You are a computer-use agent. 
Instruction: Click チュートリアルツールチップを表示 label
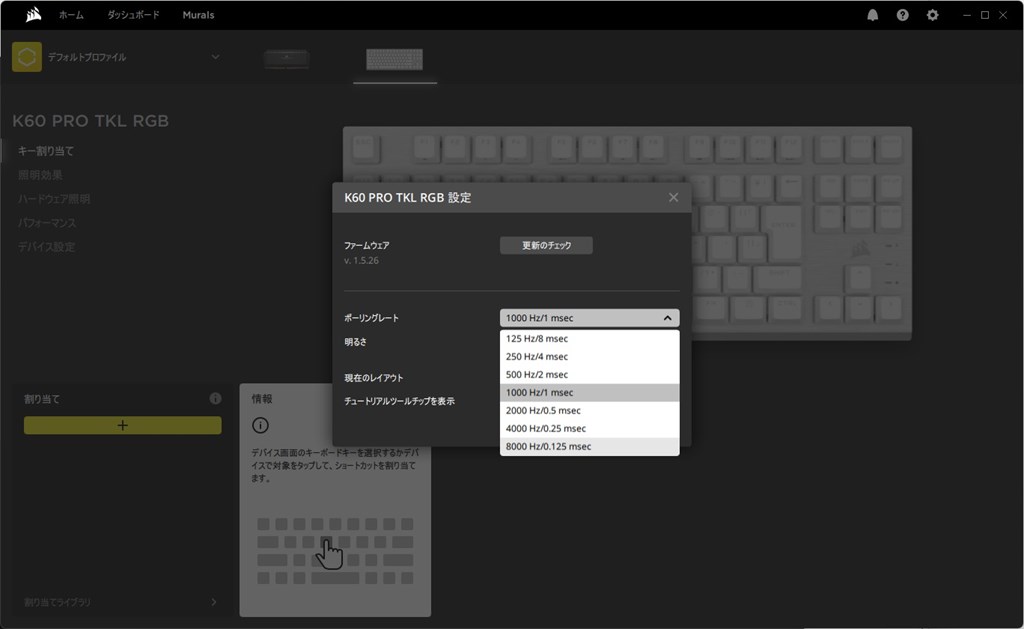(399, 401)
